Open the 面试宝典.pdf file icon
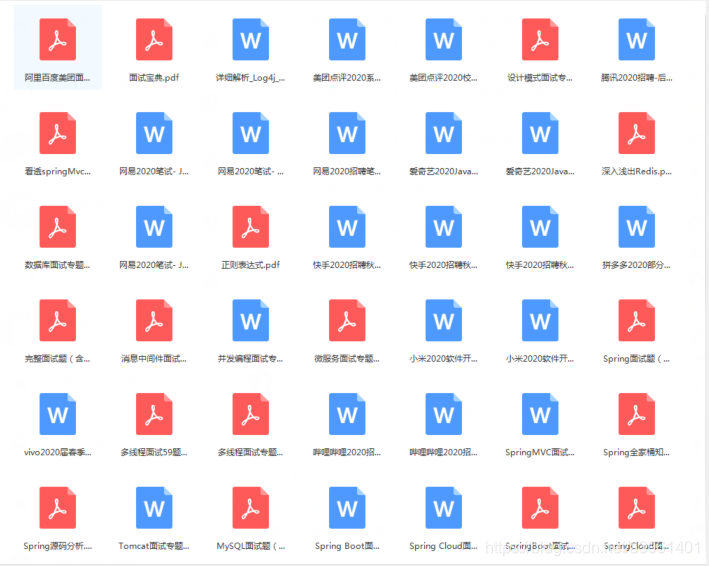Viewport: 709px width, 566px height. 154,39
